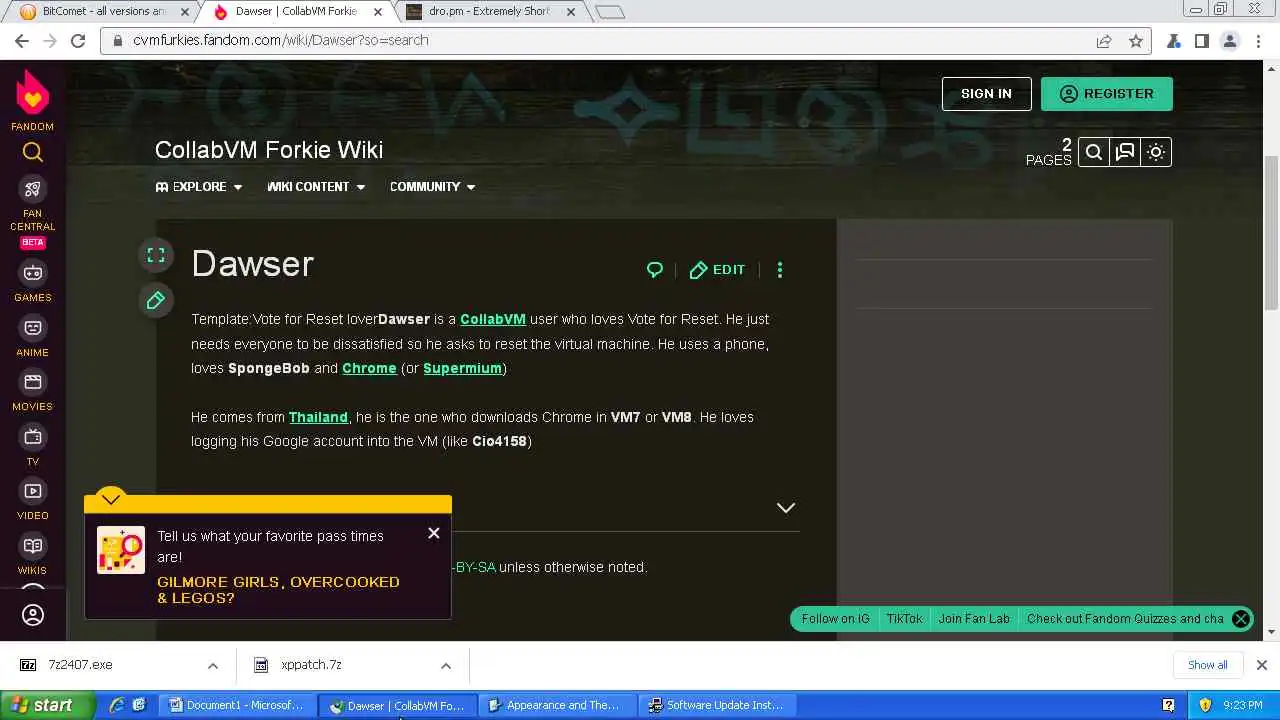This screenshot has height=720, width=1280.
Task: Open a new browser tab
Action: 609,12
